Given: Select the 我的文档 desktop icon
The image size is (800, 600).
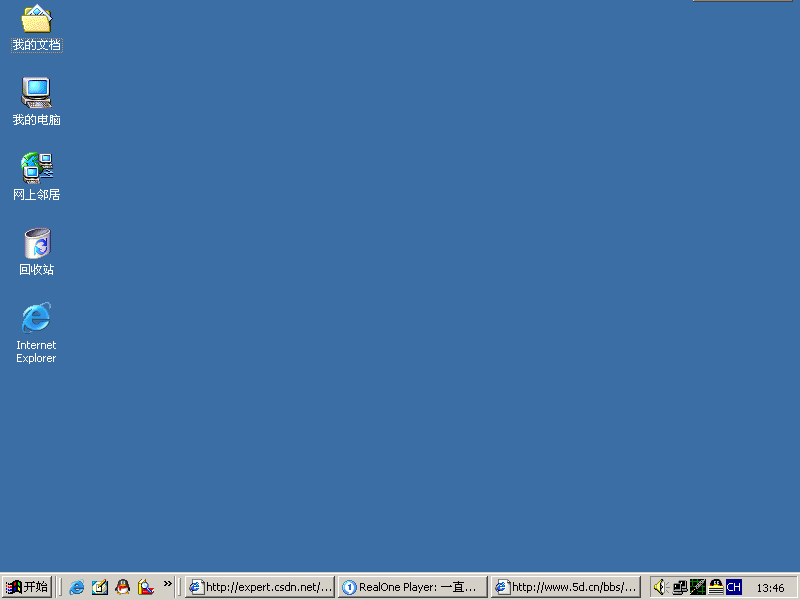Looking at the screenshot, I should click(36, 27).
